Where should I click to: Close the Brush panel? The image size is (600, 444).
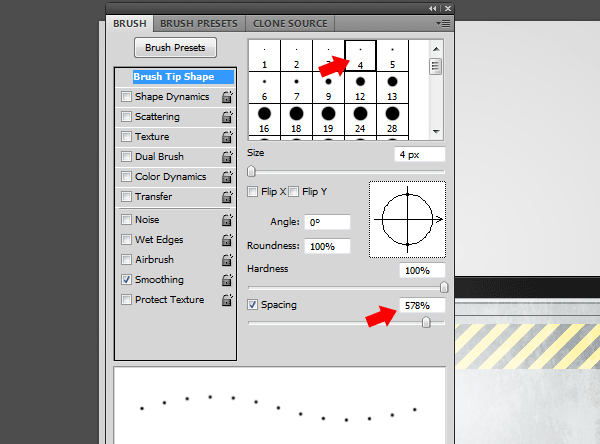point(448,8)
